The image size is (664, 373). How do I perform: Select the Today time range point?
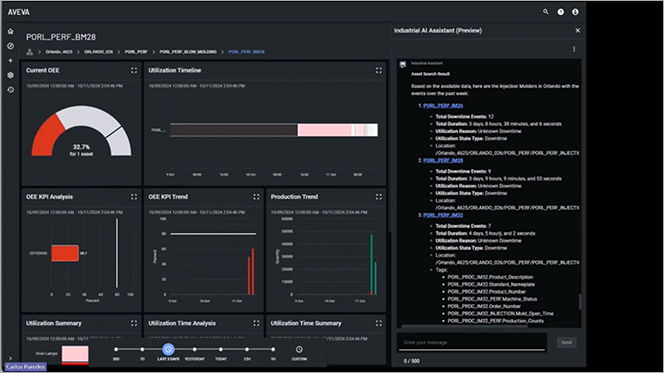[221, 349]
